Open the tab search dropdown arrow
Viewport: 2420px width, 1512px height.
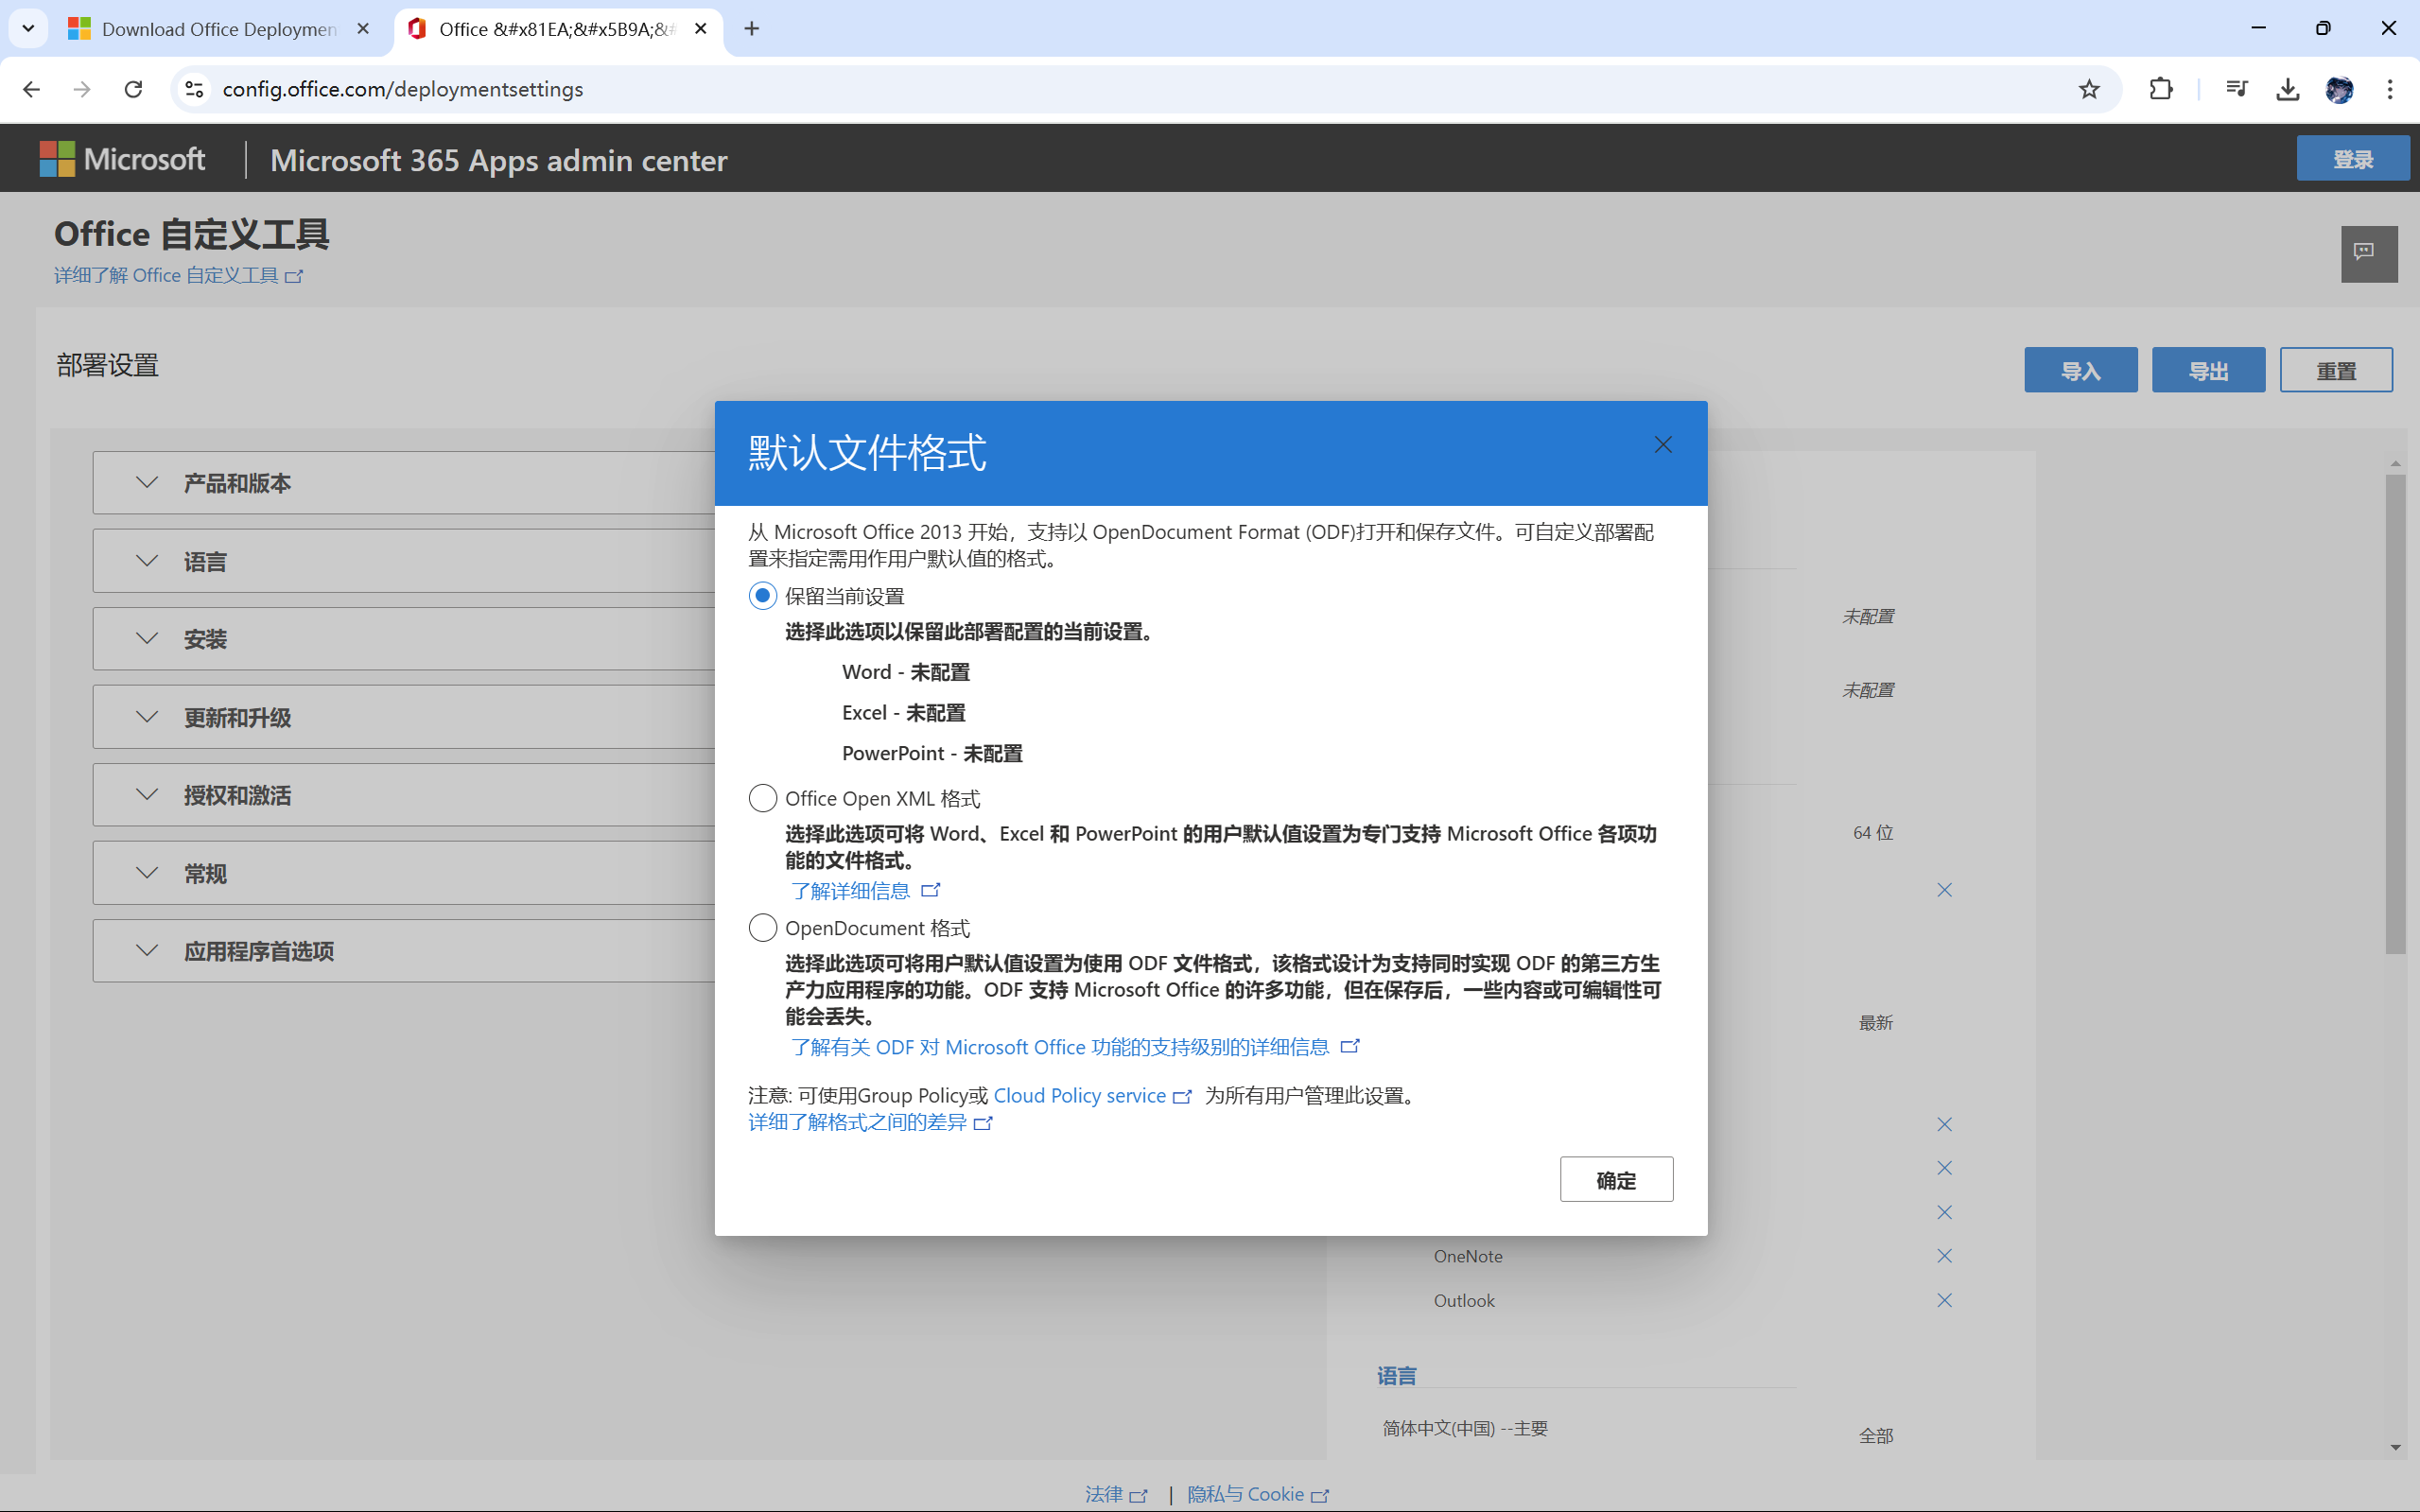pos(28,29)
